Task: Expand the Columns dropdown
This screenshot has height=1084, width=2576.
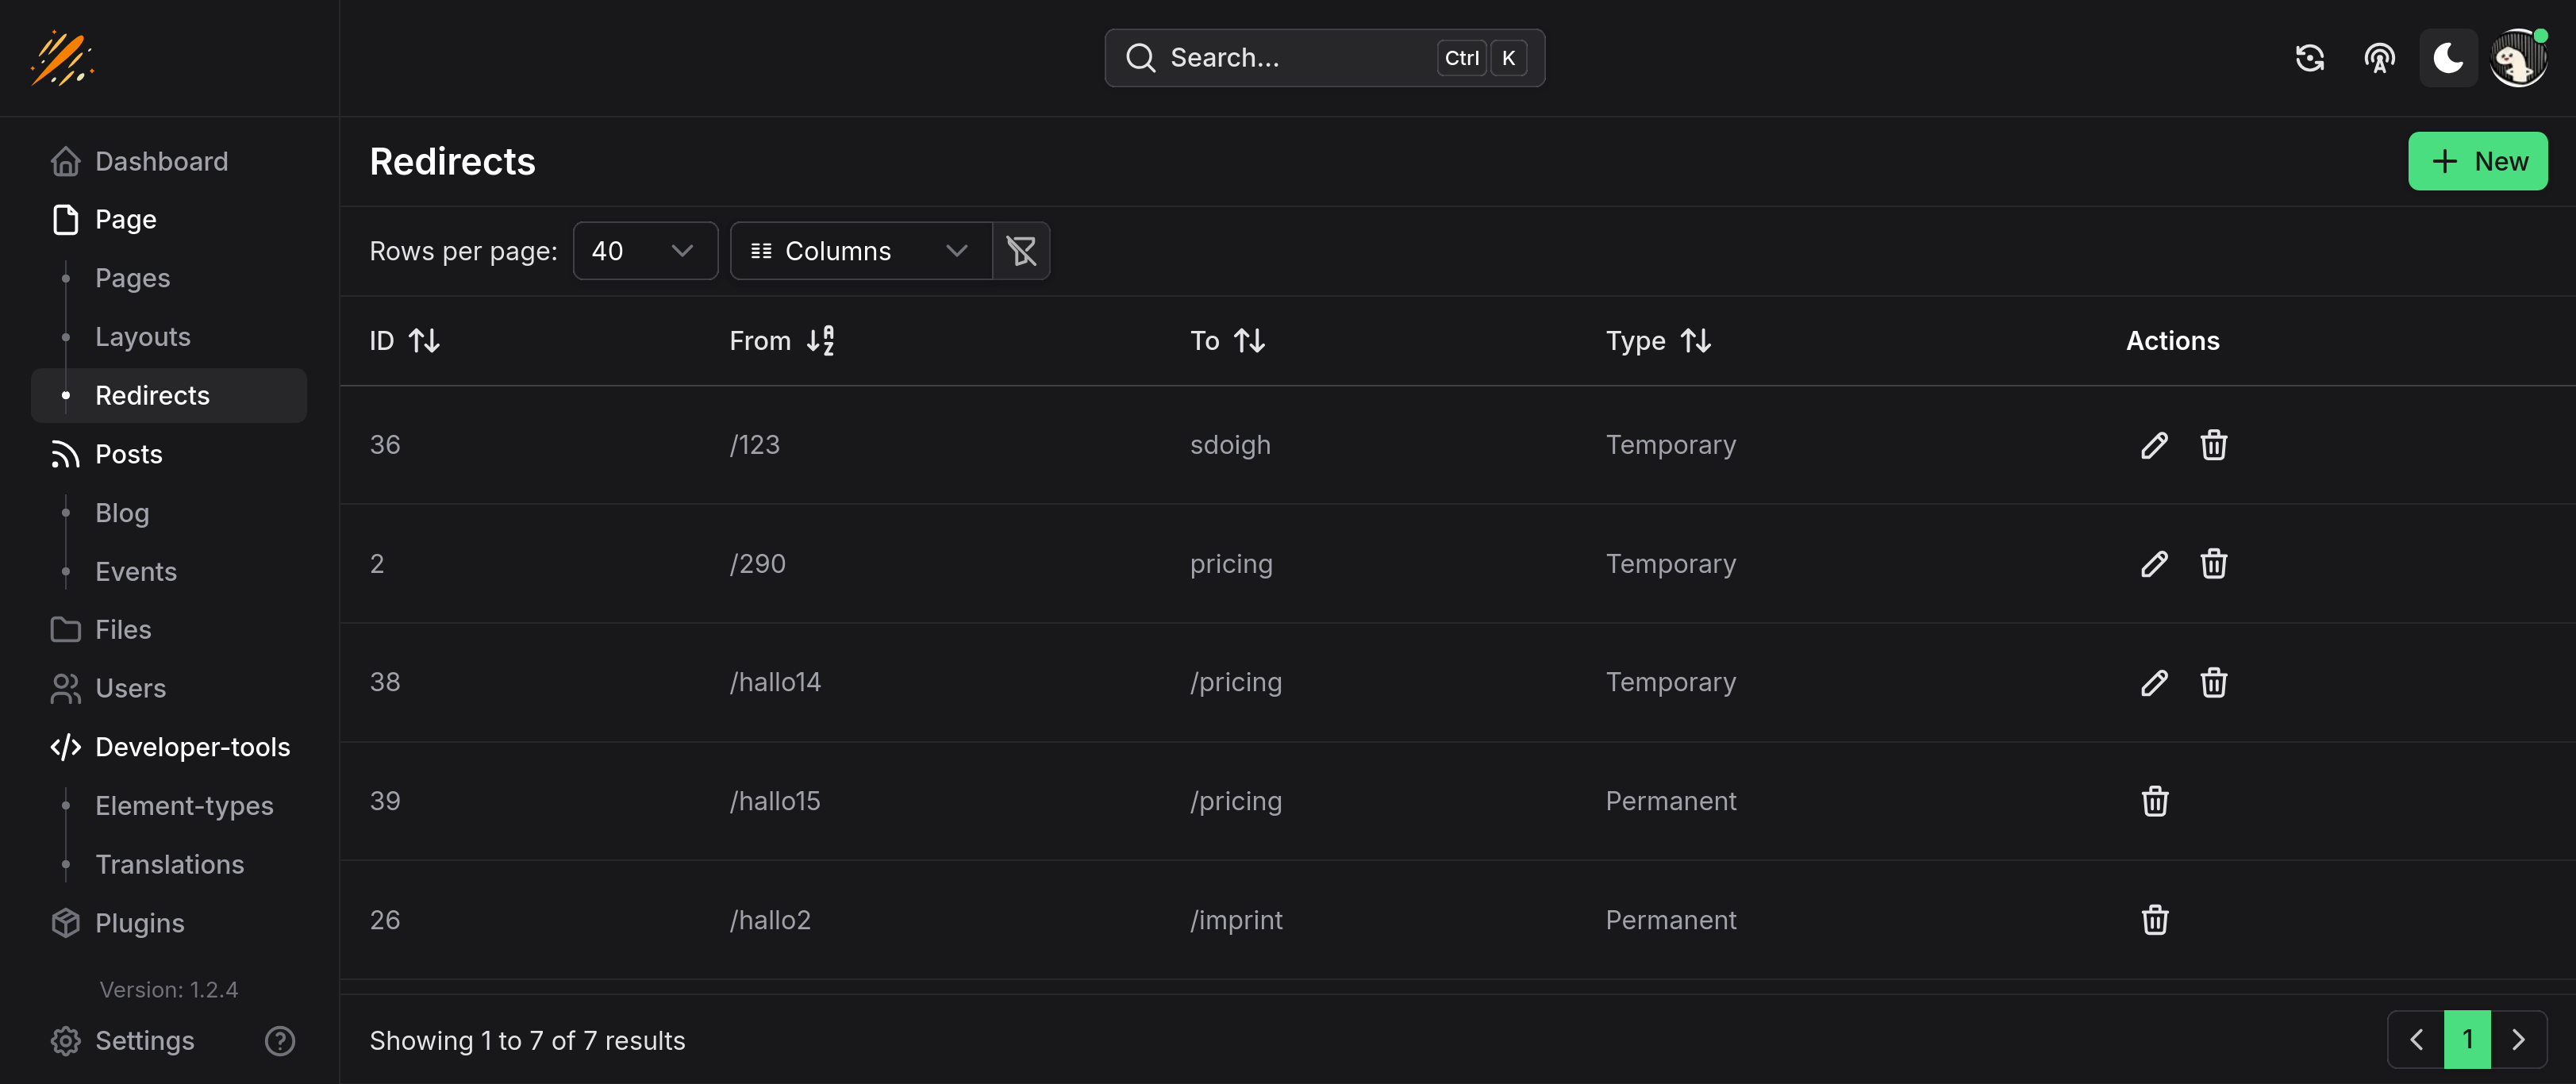Action: (x=860, y=251)
